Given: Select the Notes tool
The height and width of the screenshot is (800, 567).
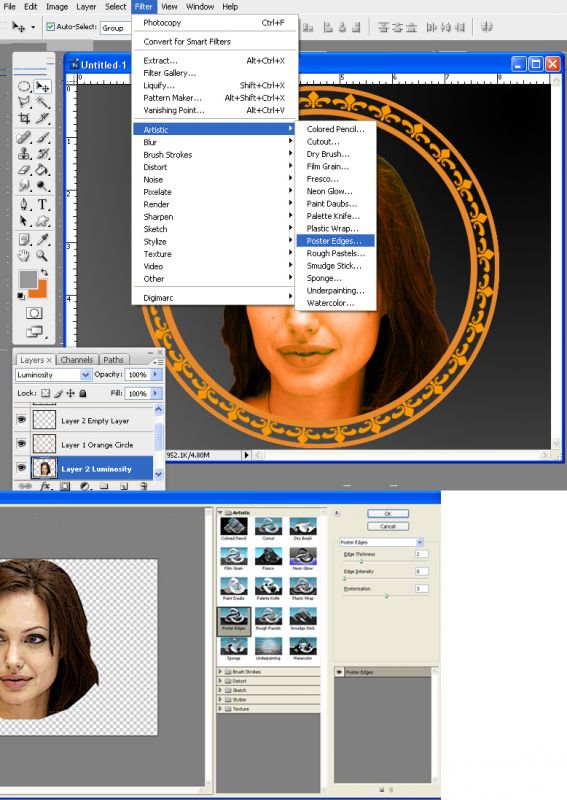Looking at the screenshot, I should [x=24, y=239].
